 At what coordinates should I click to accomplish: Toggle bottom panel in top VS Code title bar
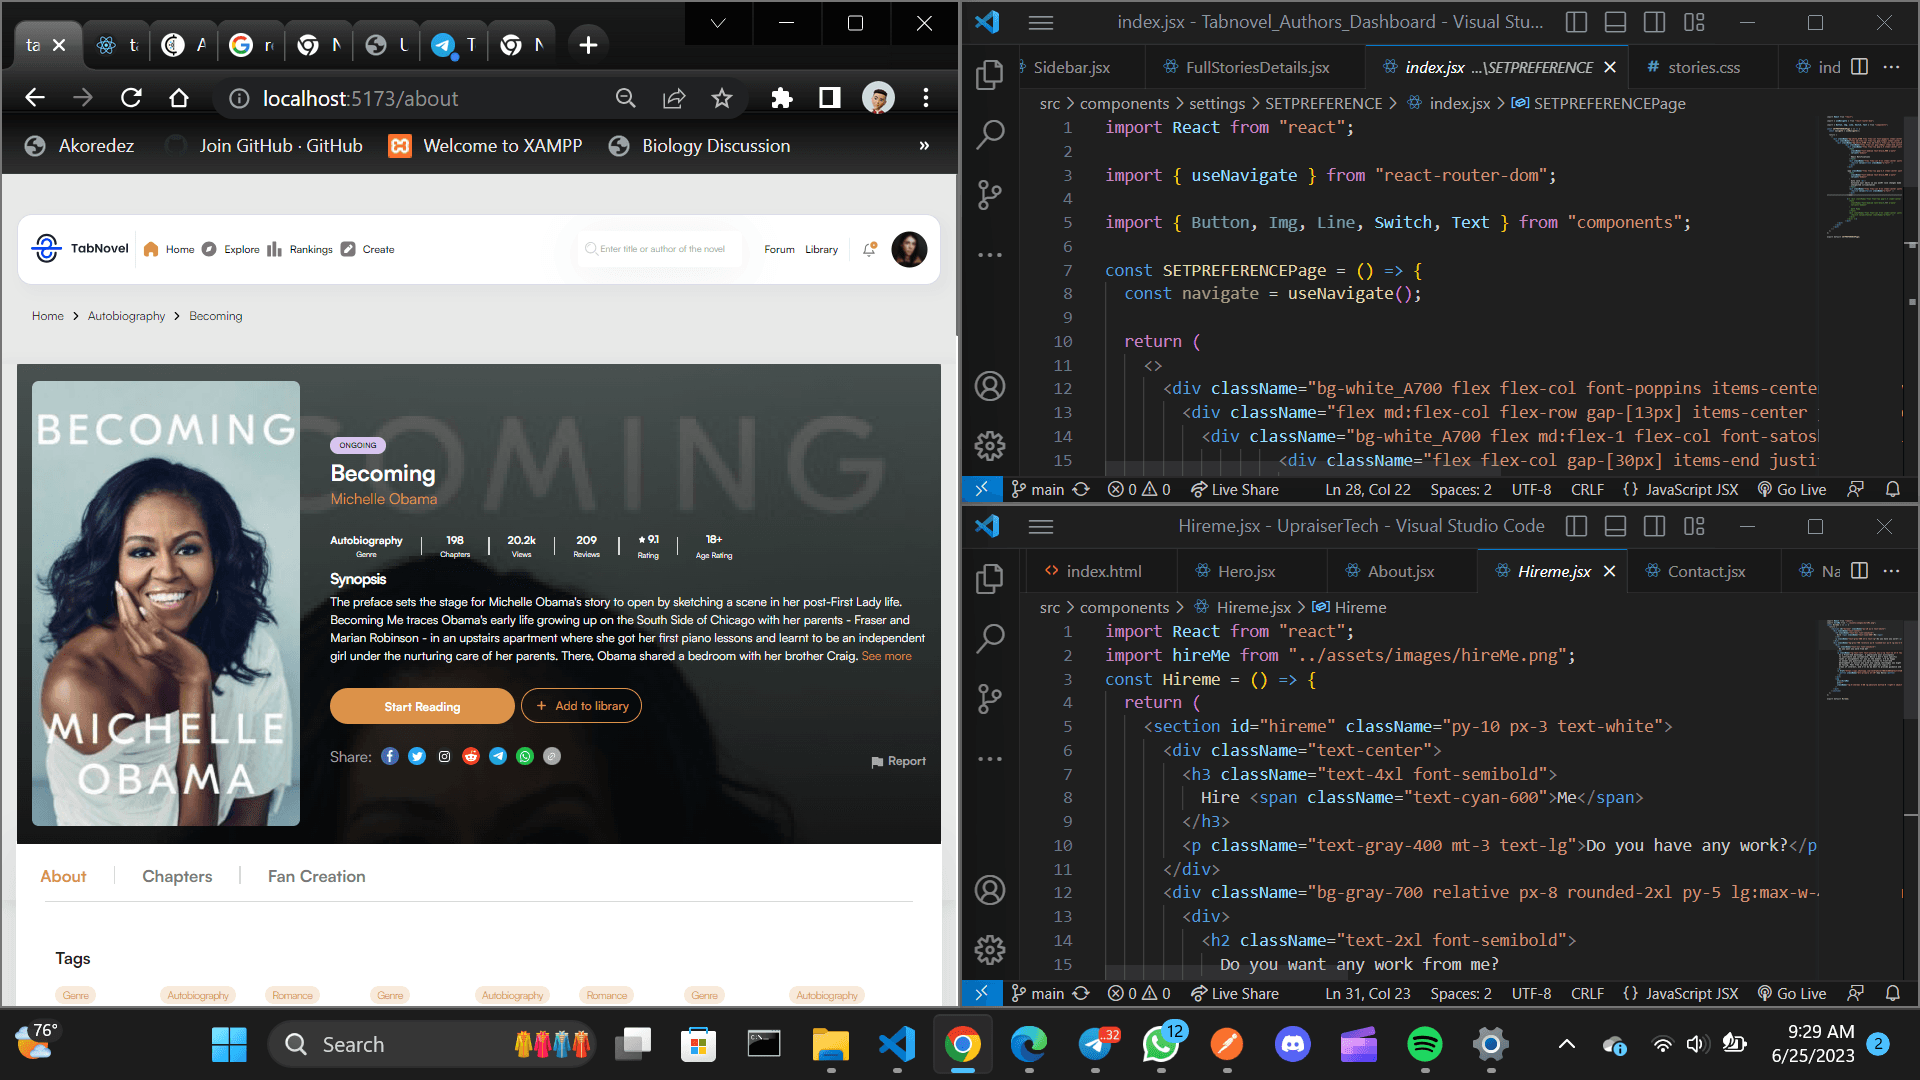[1615, 22]
